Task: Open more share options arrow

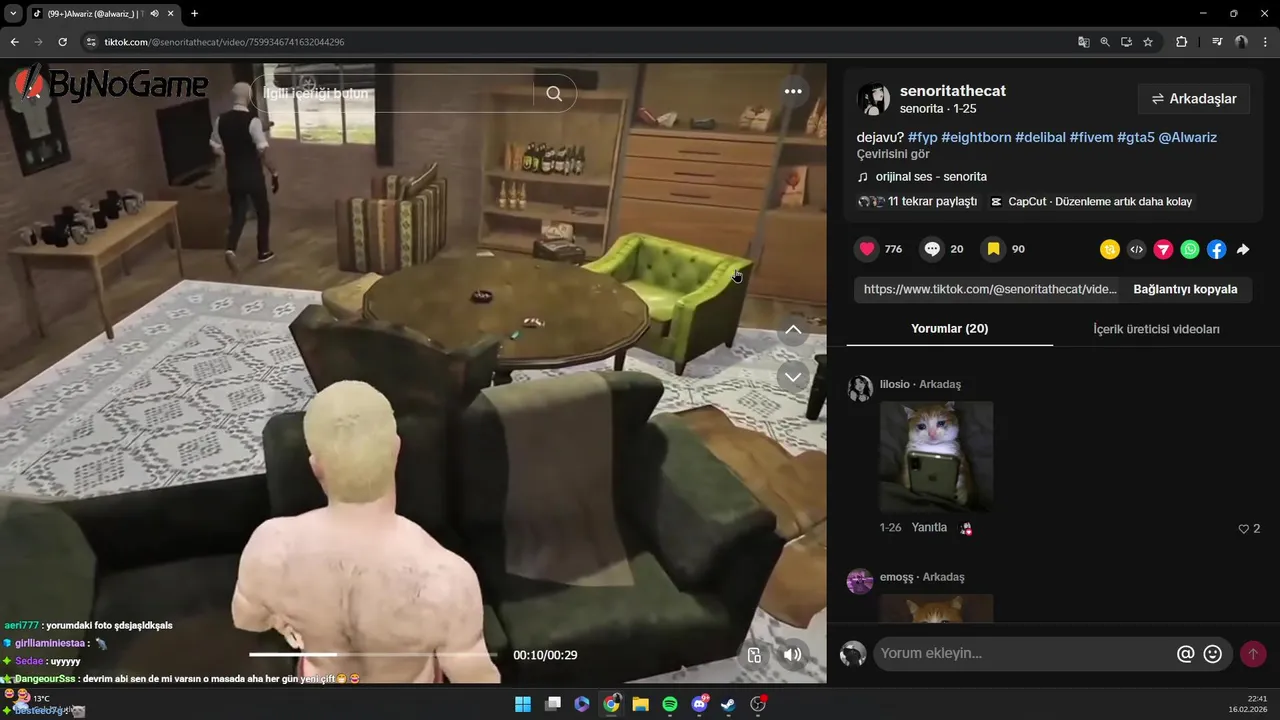Action: (1243, 250)
